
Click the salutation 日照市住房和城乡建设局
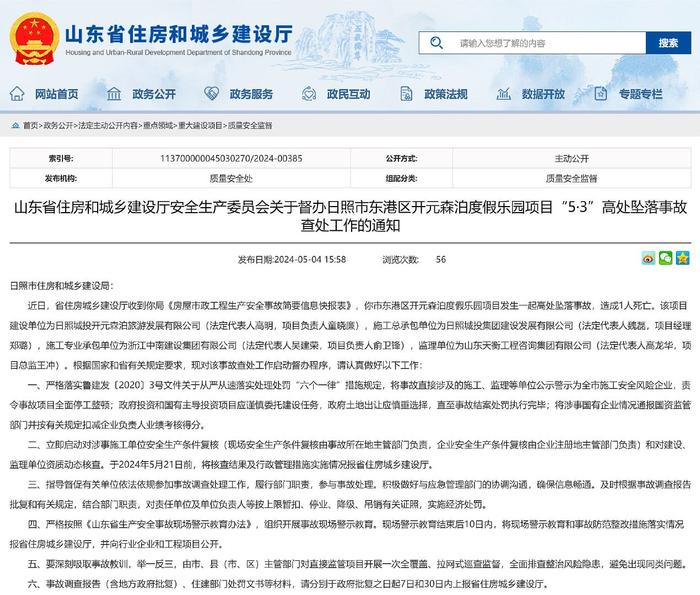tap(62, 286)
